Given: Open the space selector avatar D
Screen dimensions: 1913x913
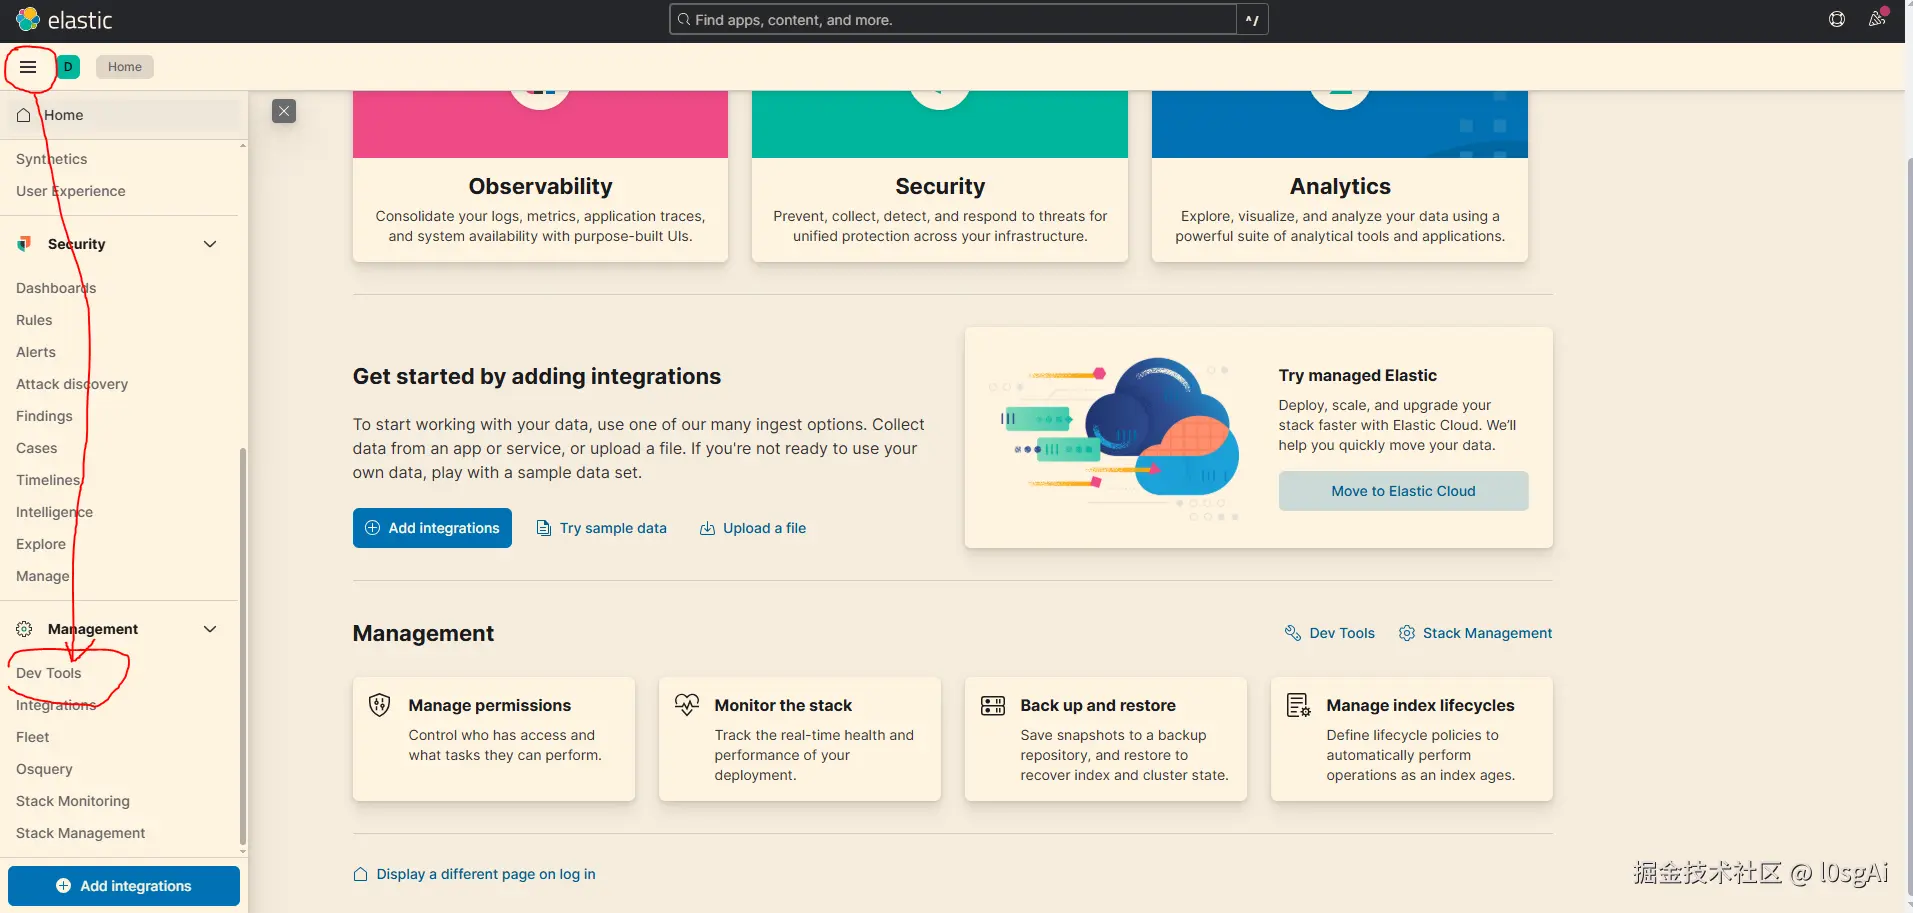Looking at the screenshot, I should [68, 67].
